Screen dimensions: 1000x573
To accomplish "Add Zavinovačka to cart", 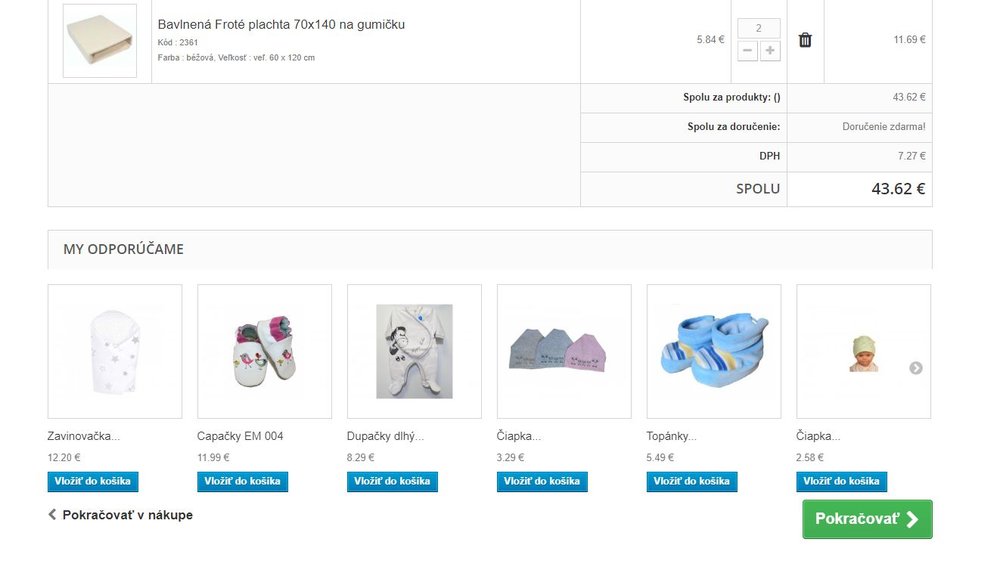I will click(92, 481).
